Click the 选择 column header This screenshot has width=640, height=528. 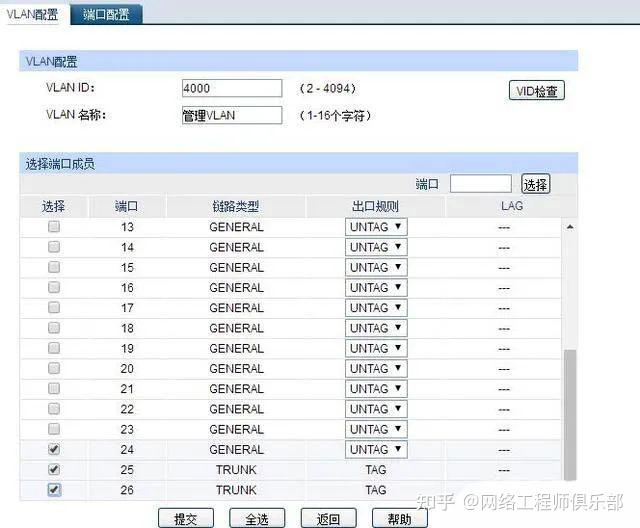point(53,206)
